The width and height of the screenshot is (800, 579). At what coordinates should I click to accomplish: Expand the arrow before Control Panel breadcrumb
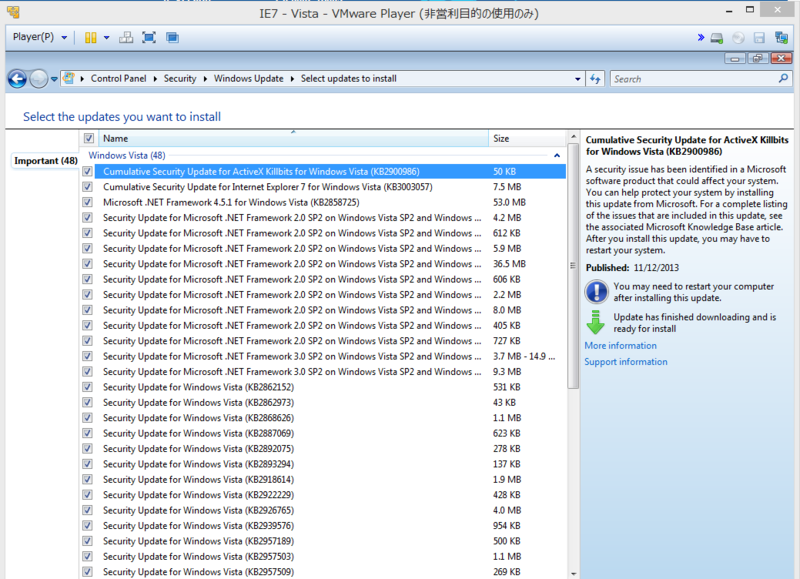pos(82,79)
